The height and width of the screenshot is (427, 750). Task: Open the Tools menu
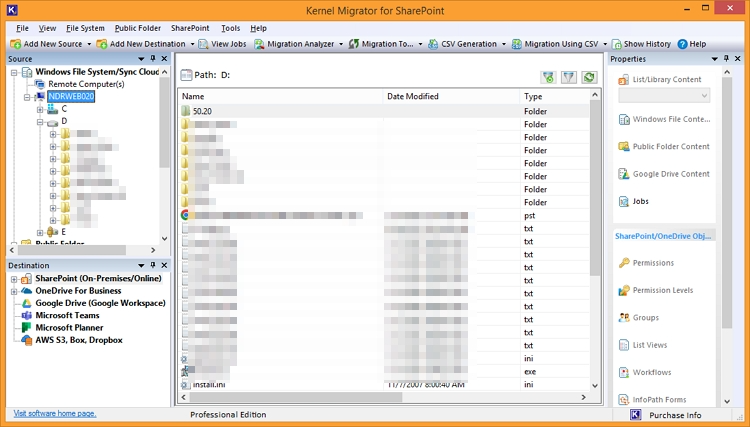pyautogui.click(x=231, y=28)
